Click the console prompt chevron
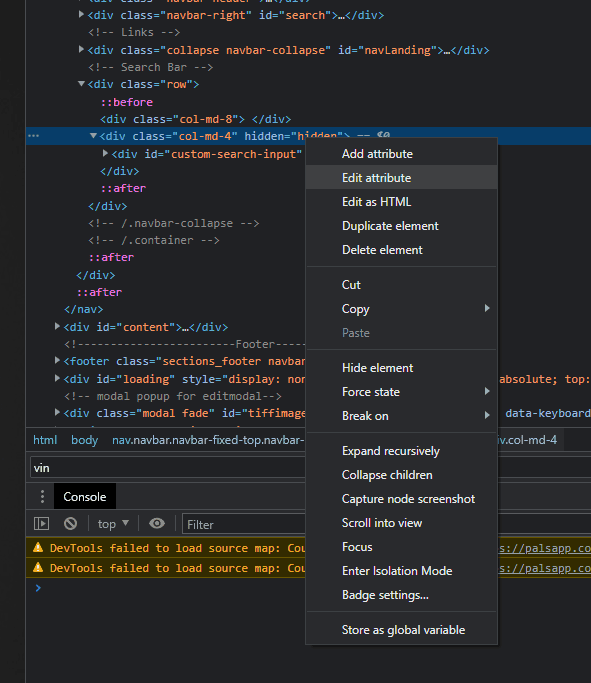Viewport: 591px width, 683px height. click(x=38, y=588)
